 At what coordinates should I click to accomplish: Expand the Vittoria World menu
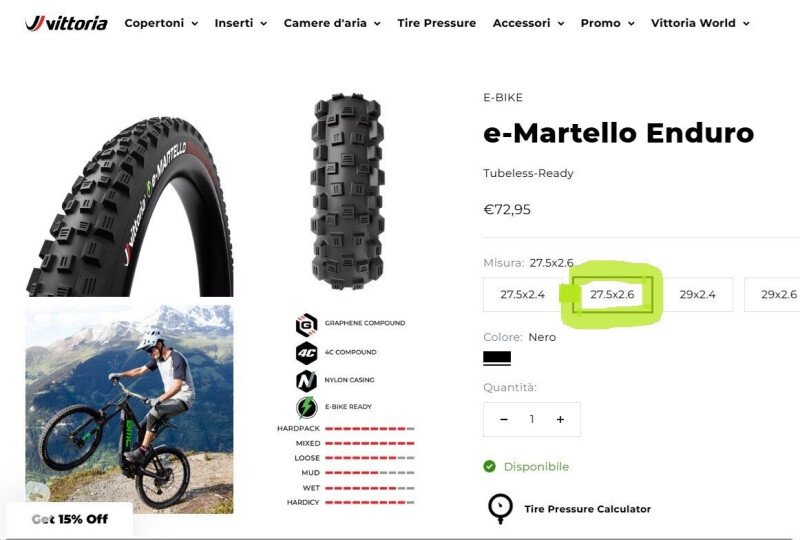700,23
